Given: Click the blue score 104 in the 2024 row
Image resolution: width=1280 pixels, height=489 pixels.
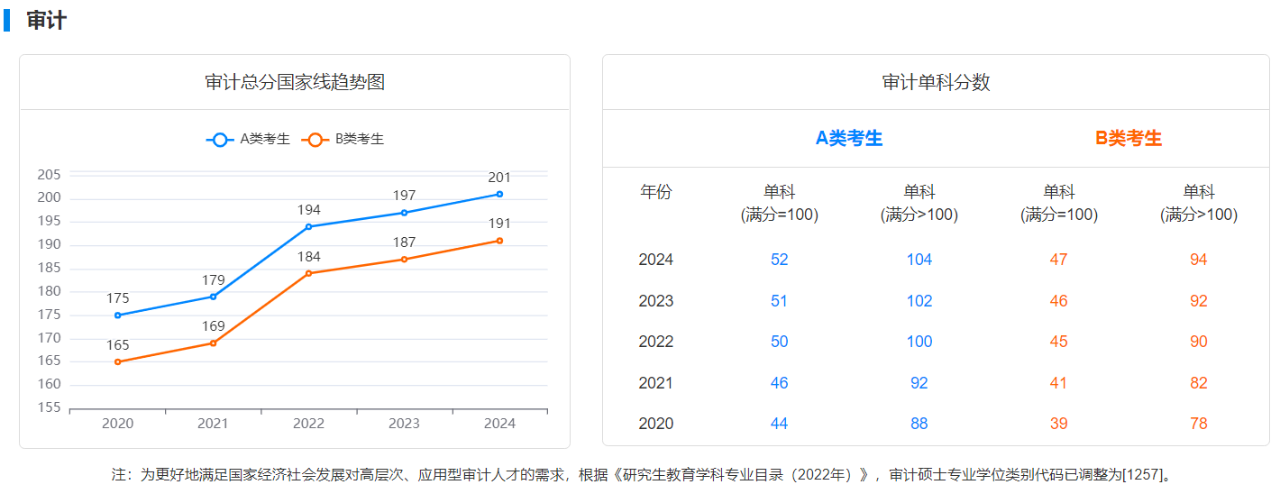Looking at the screenshot, I should click(918, 260).
